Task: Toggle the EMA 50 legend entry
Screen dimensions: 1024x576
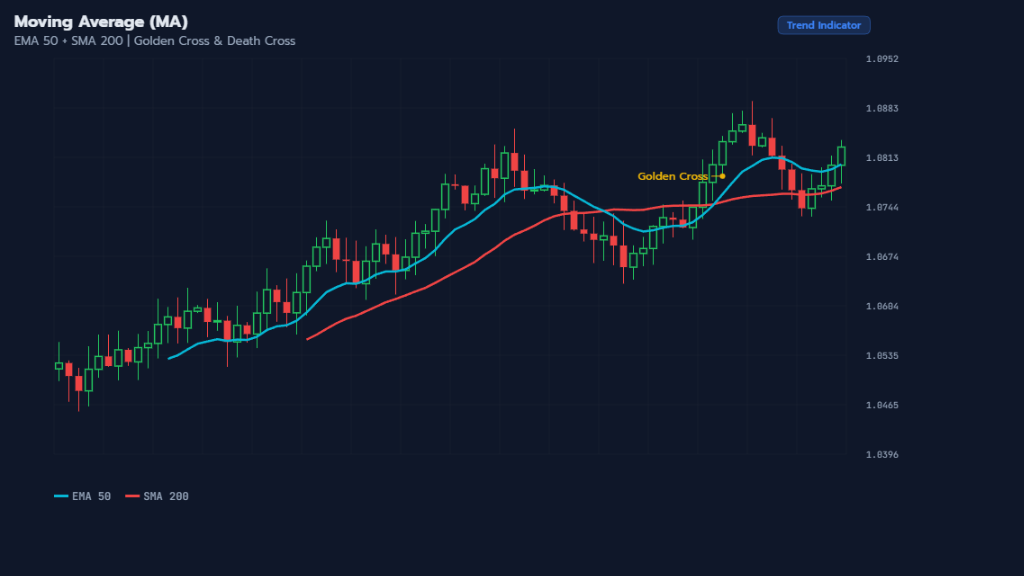Action: (86, 496)
